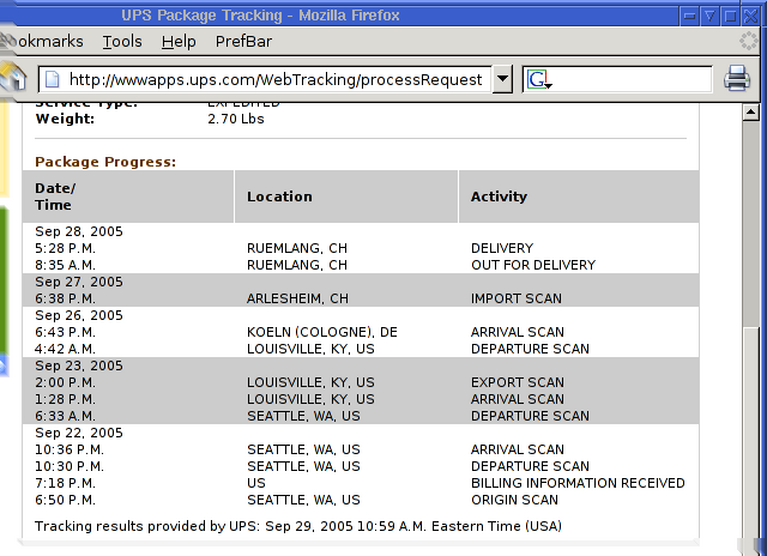
Task: Click the window title bar text
Action: [x=260, y=15]
